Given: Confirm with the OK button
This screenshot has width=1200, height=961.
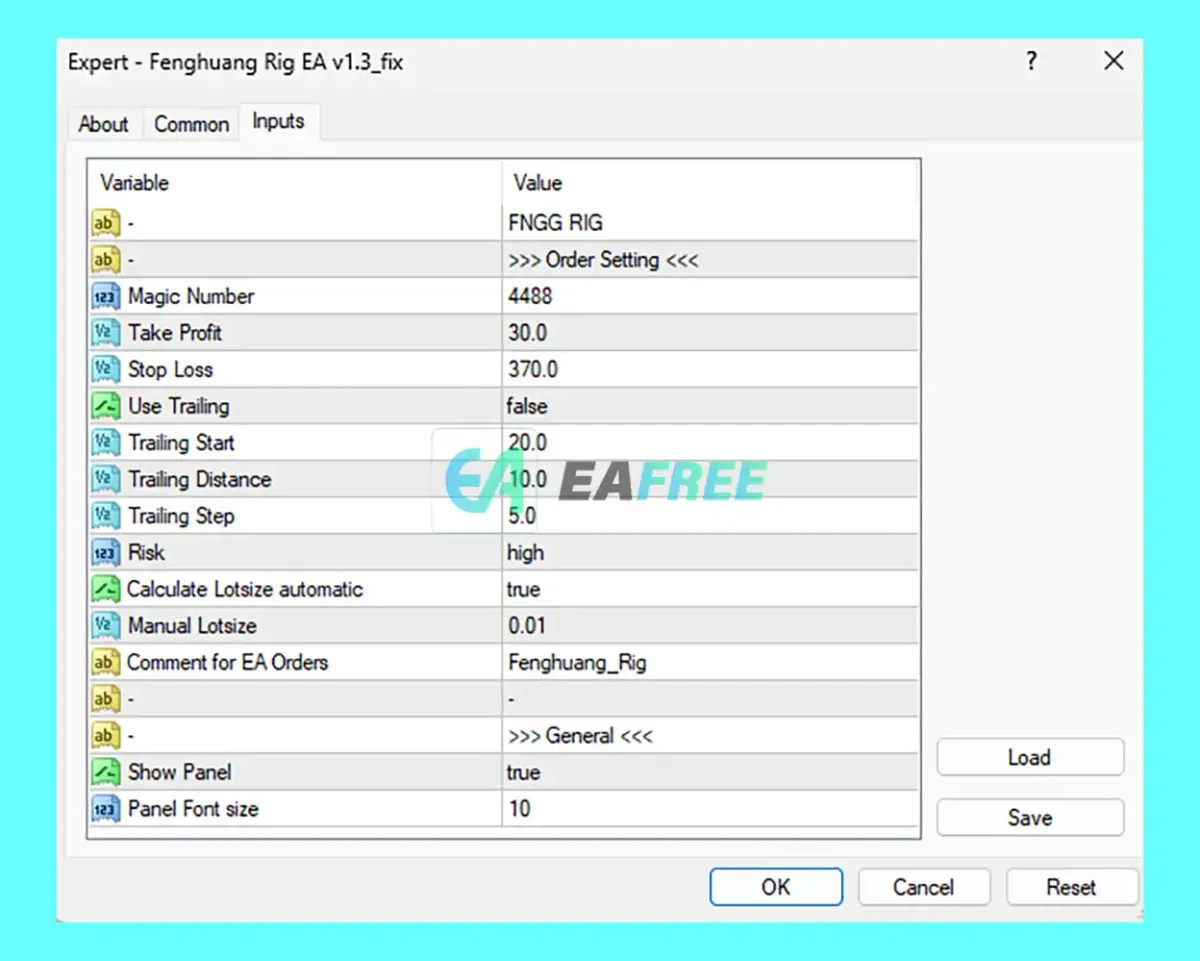Looking at the screenshot, I should [776, 887].
